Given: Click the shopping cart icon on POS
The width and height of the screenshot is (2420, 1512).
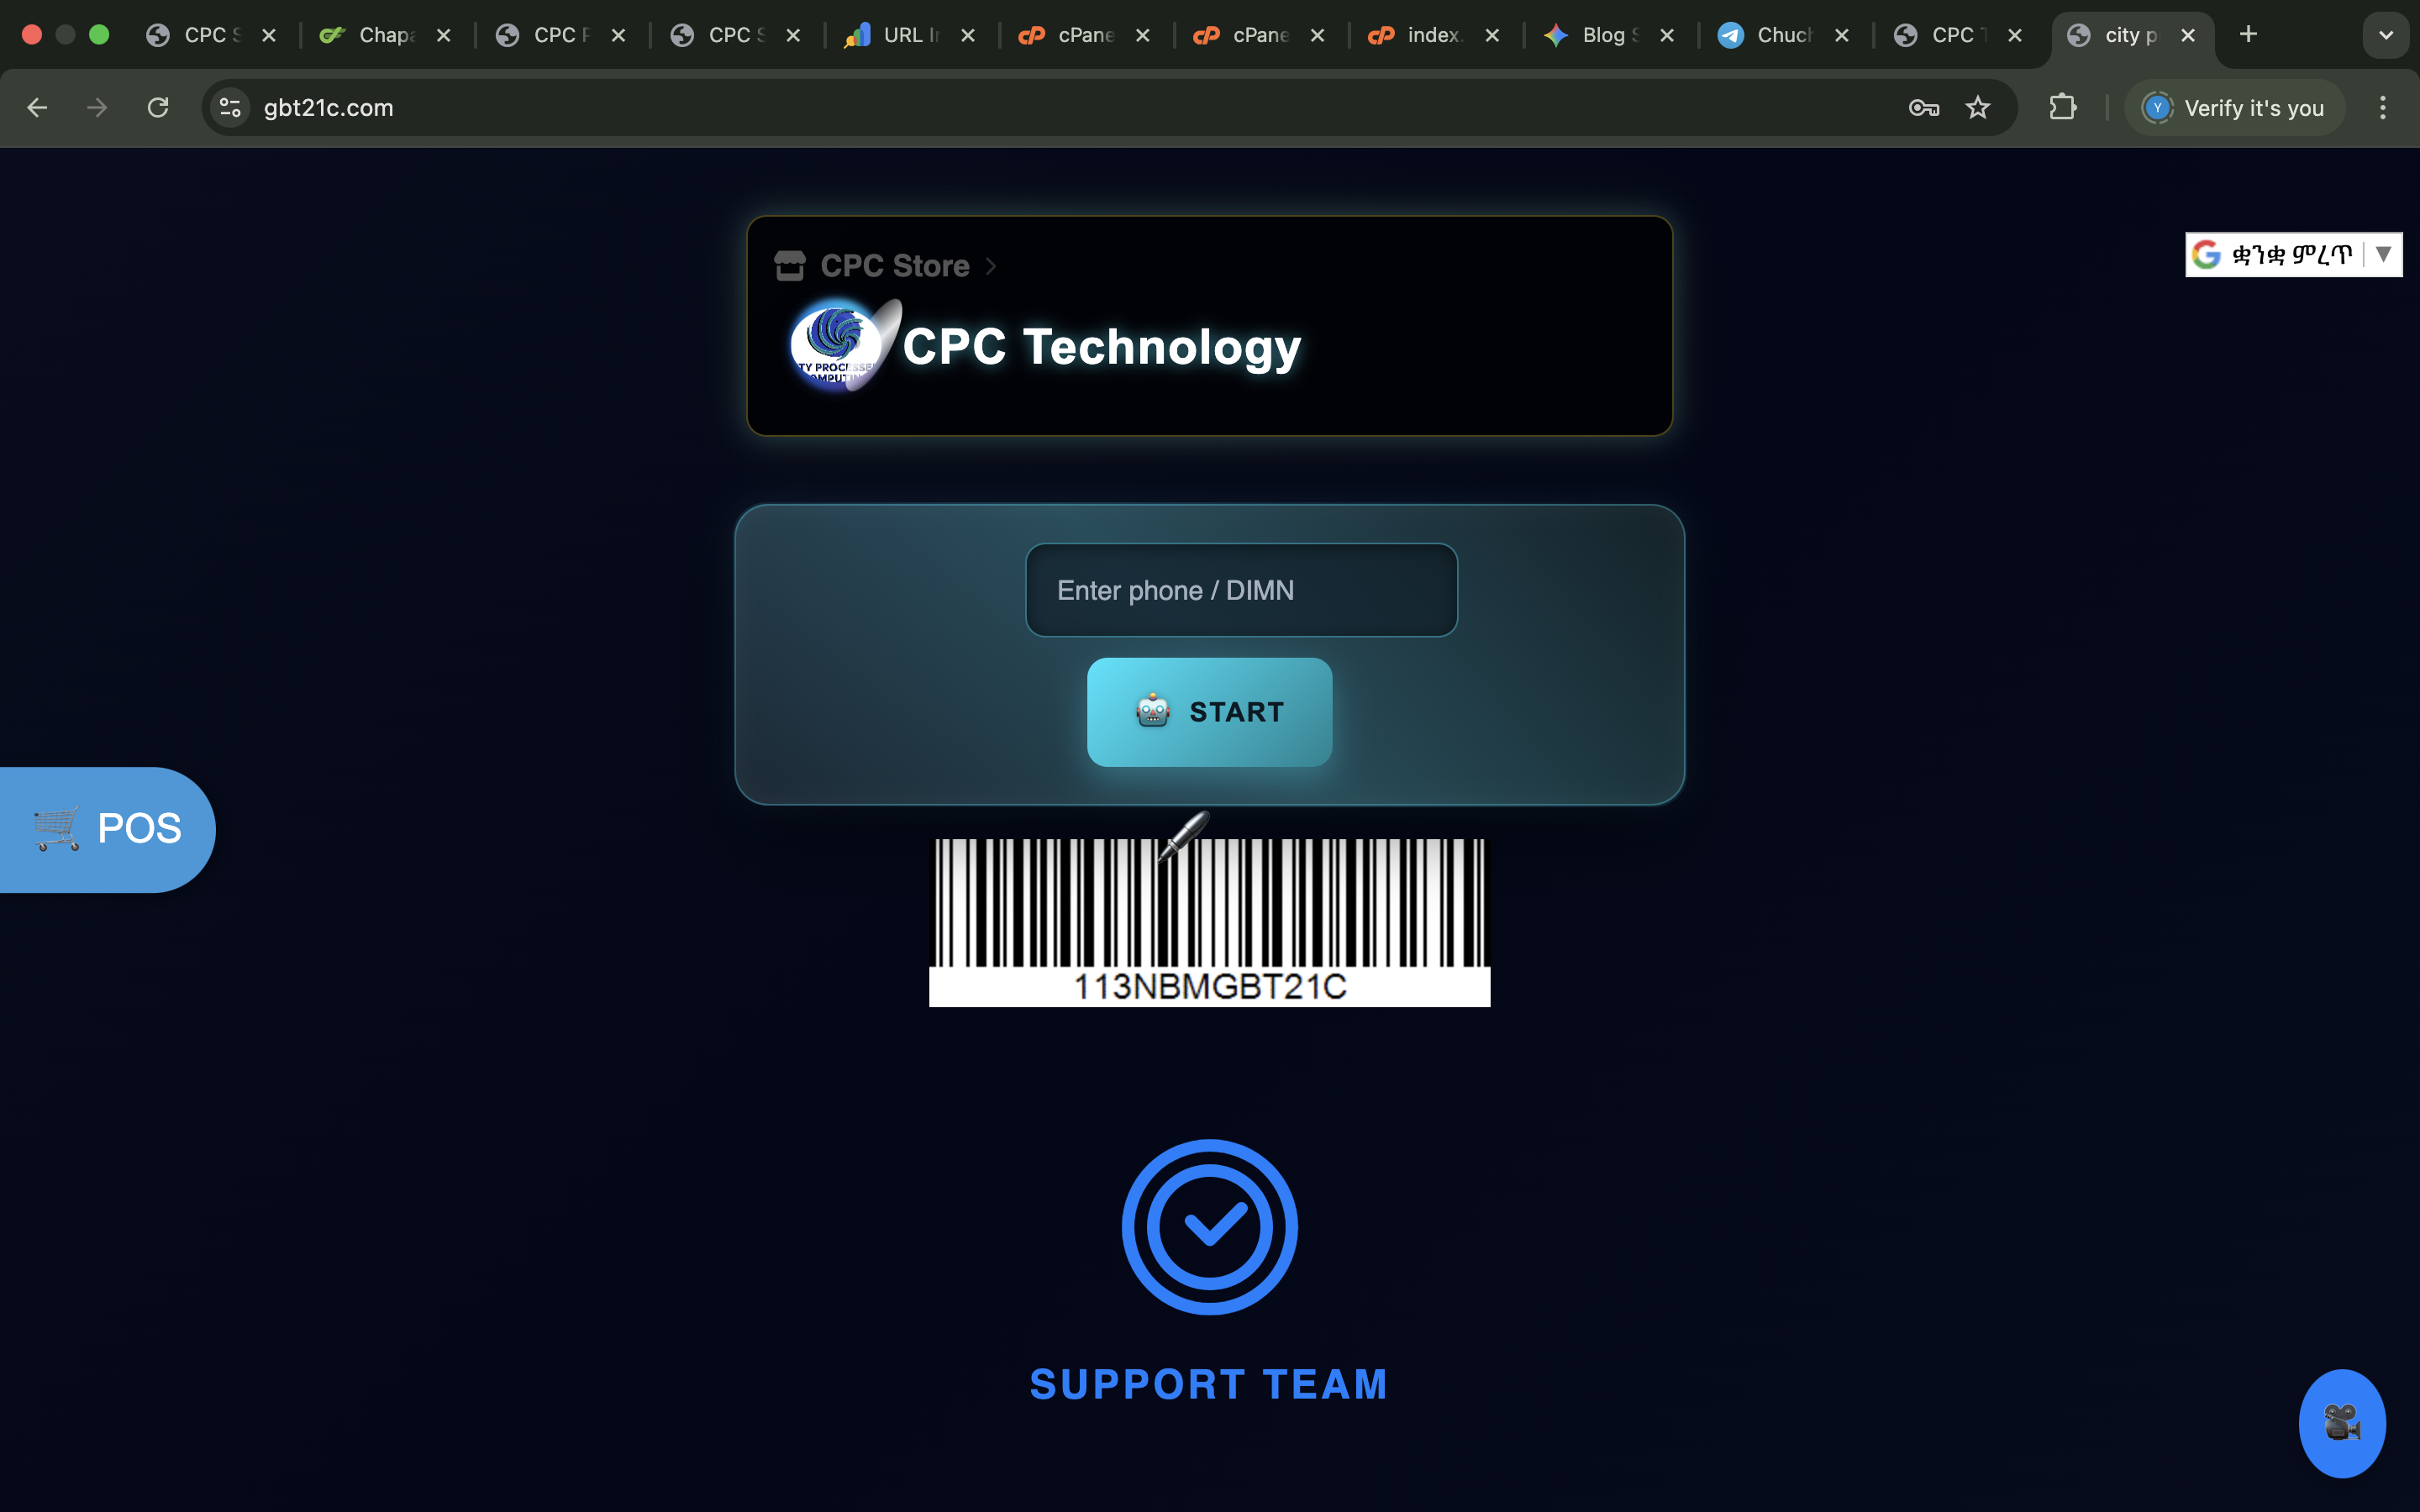Looking at the screenshot, I should coord(56,829).
